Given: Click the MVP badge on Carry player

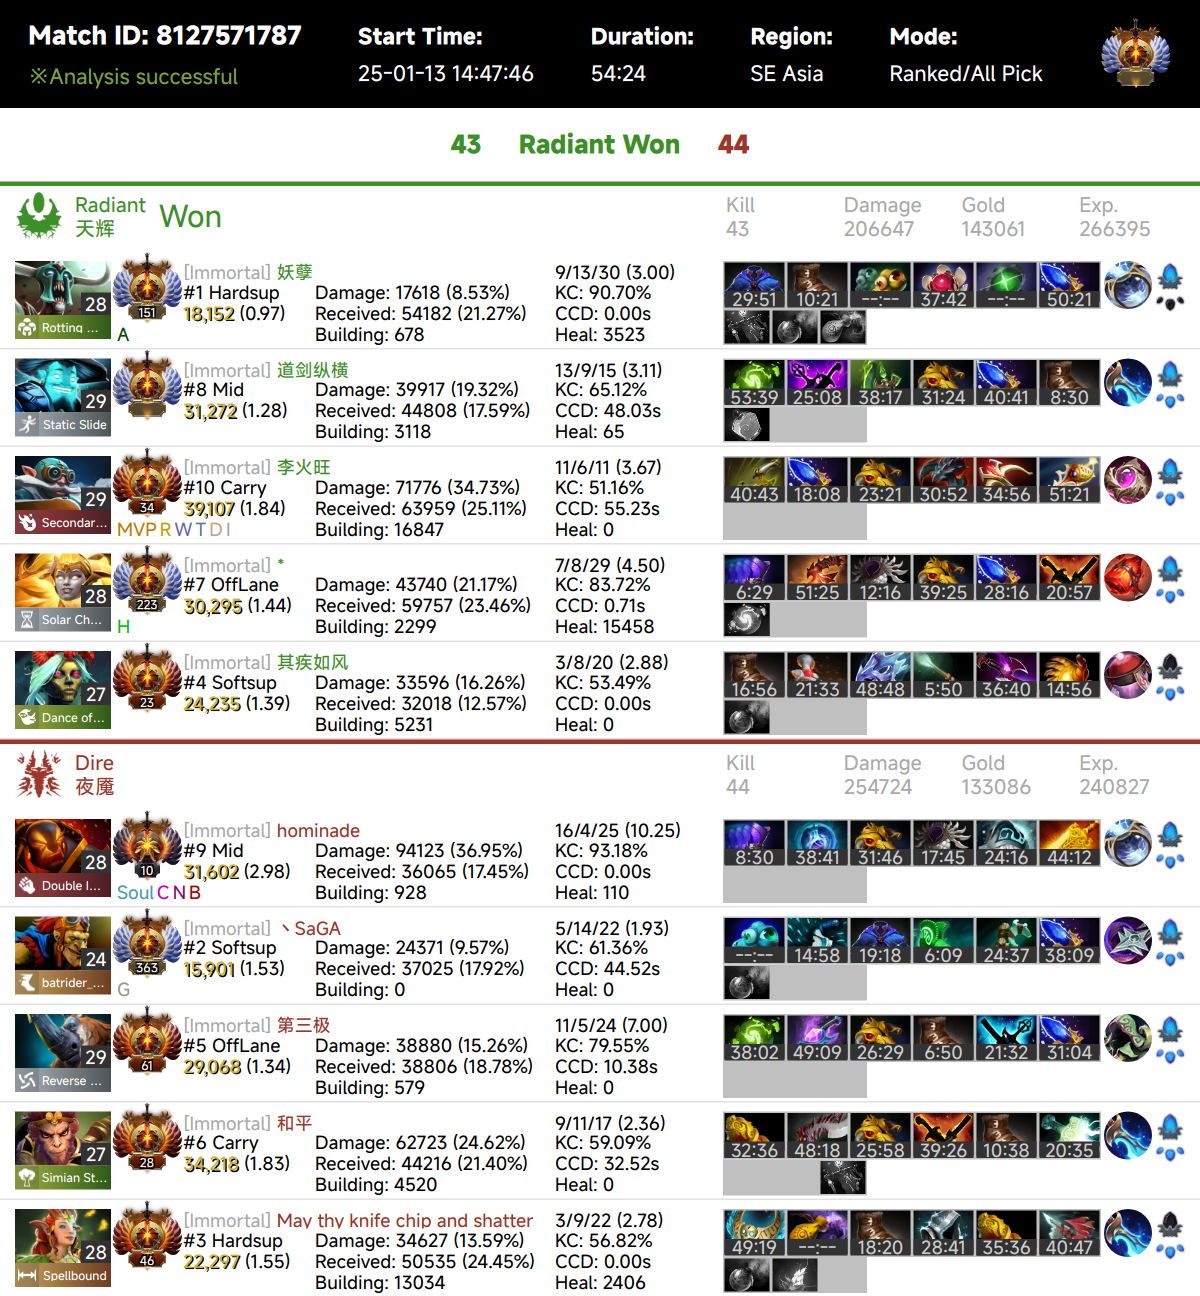Looking at the screenshot, I should click(x=136, y=529).
